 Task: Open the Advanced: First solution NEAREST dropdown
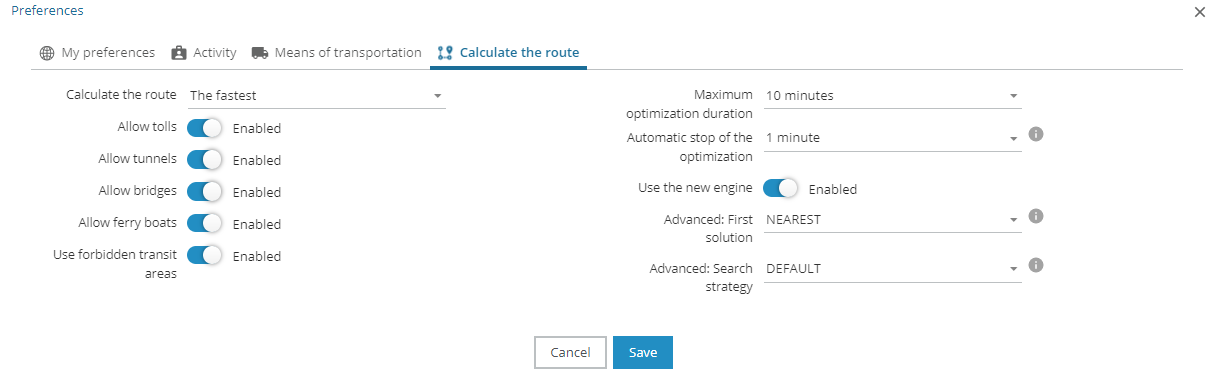tap(892, 220)
